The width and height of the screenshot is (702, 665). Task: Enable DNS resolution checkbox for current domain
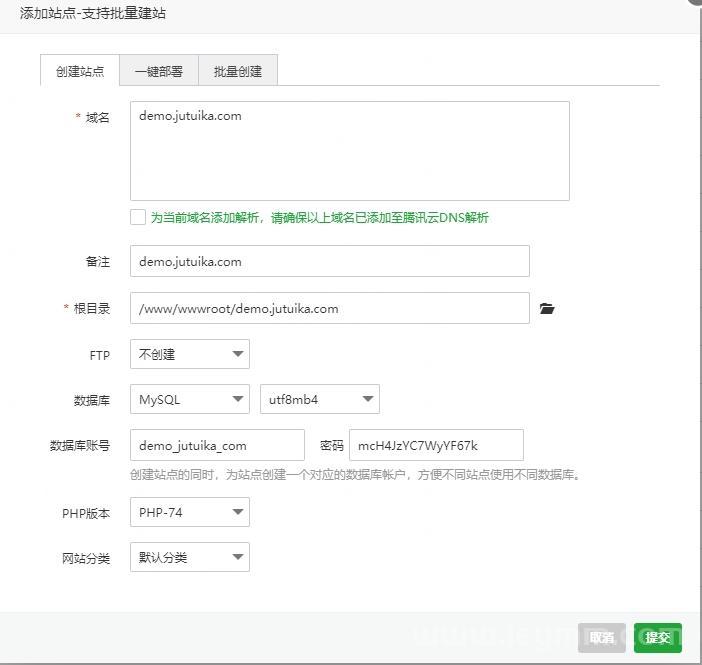138,217
